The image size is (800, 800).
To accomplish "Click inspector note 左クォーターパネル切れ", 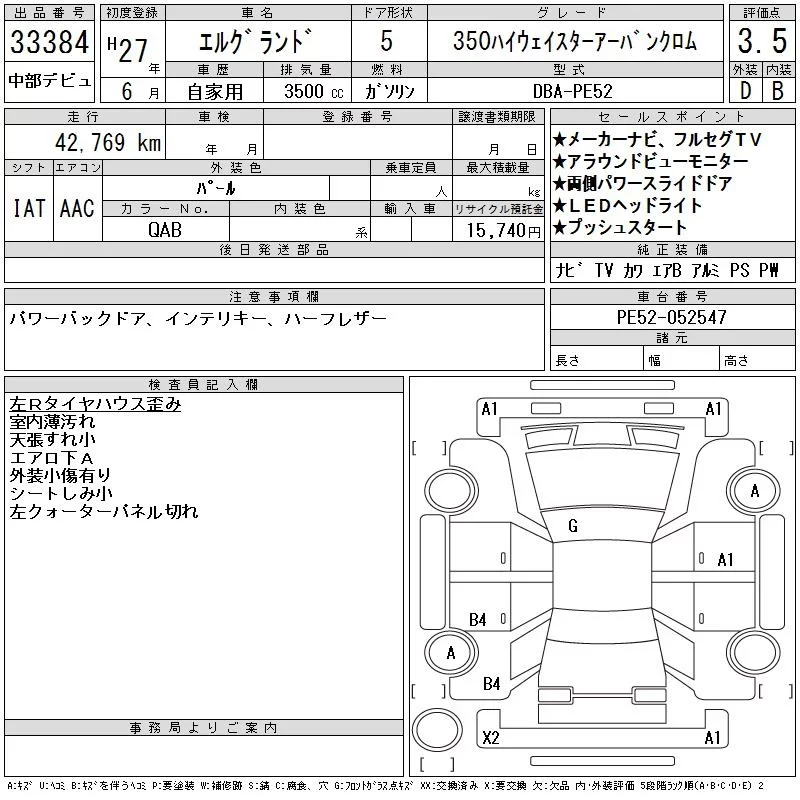I will (x=104, y=511).
